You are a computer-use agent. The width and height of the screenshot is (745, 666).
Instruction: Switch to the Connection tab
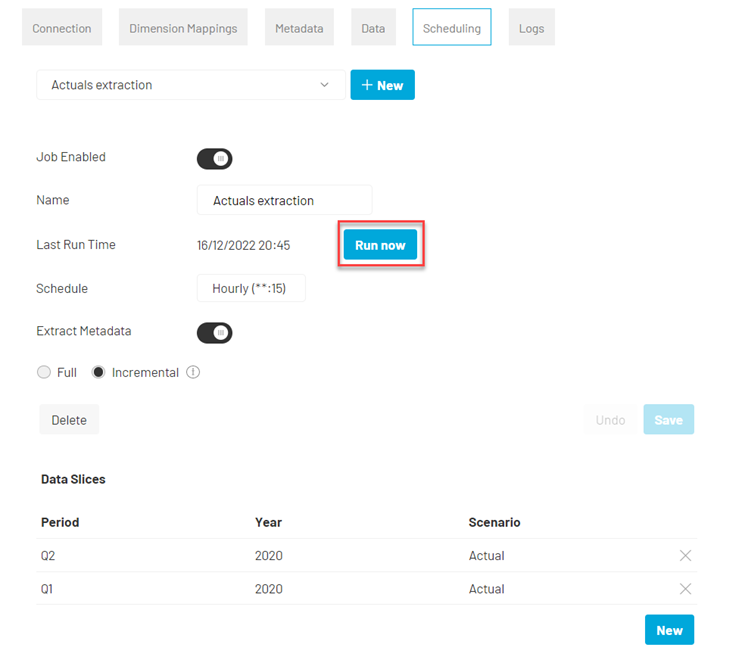62,27
